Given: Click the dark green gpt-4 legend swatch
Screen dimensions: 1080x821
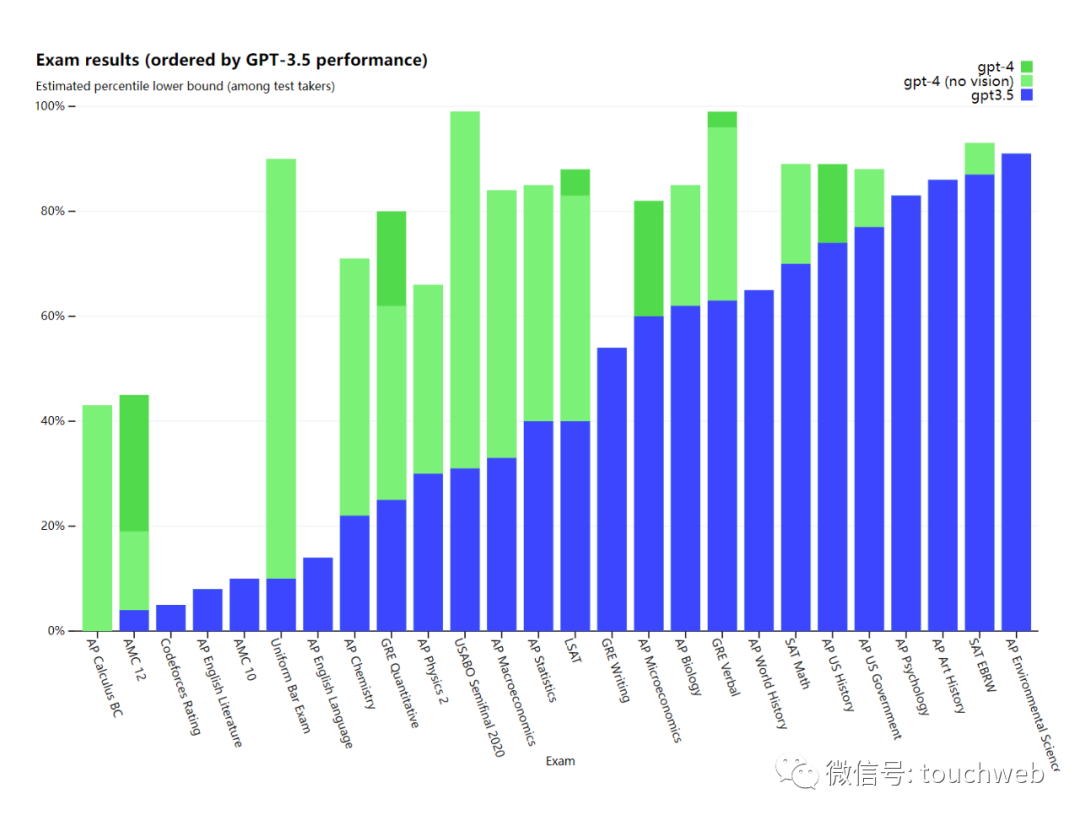Looking at the screenshot, I should (x=1026, y=67).
